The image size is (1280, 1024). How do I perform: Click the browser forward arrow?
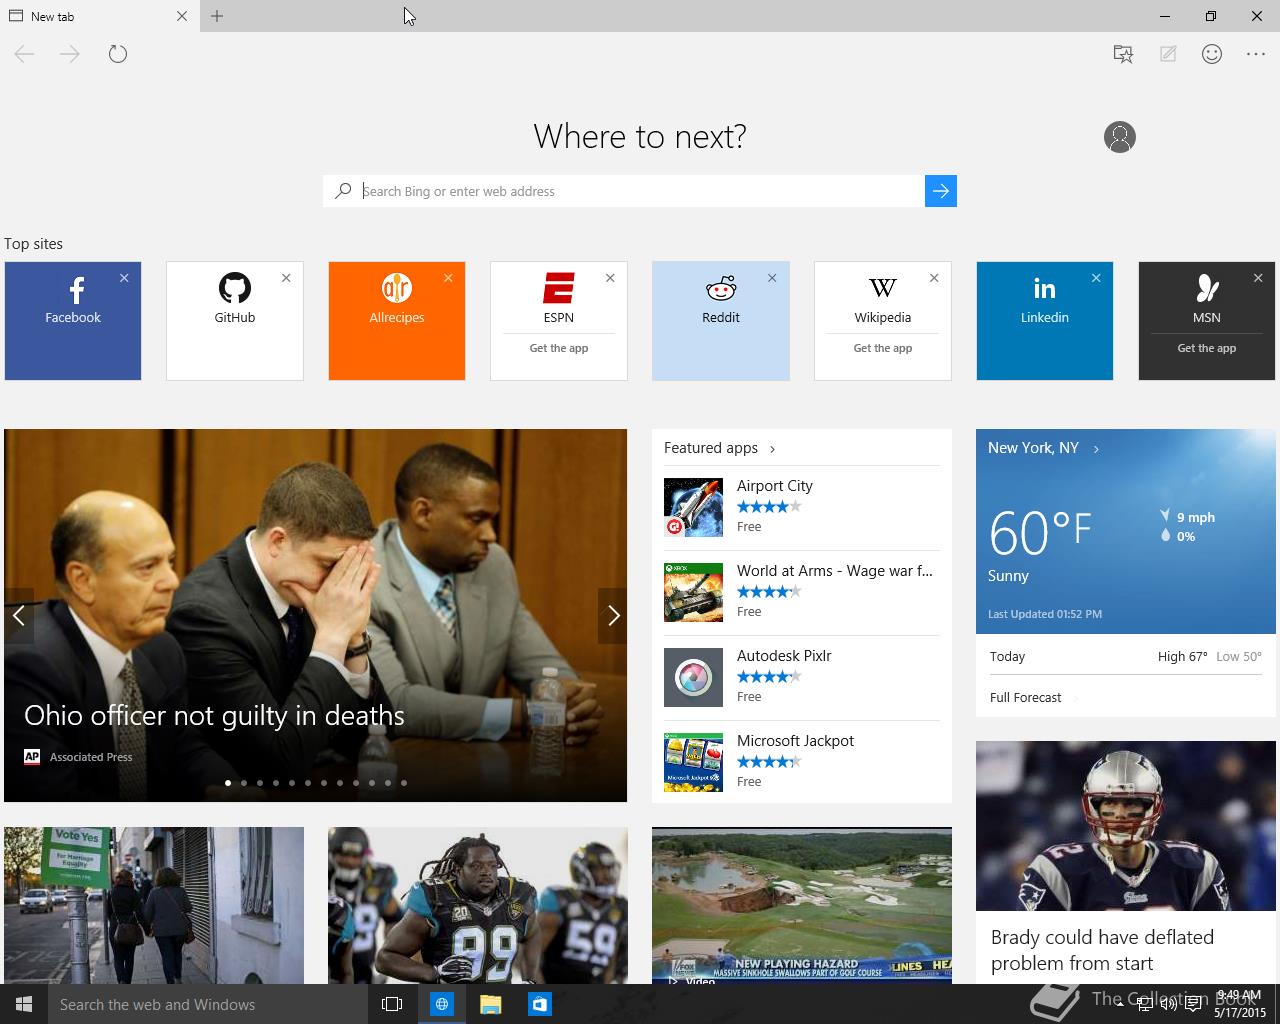(x=70, y=54)
